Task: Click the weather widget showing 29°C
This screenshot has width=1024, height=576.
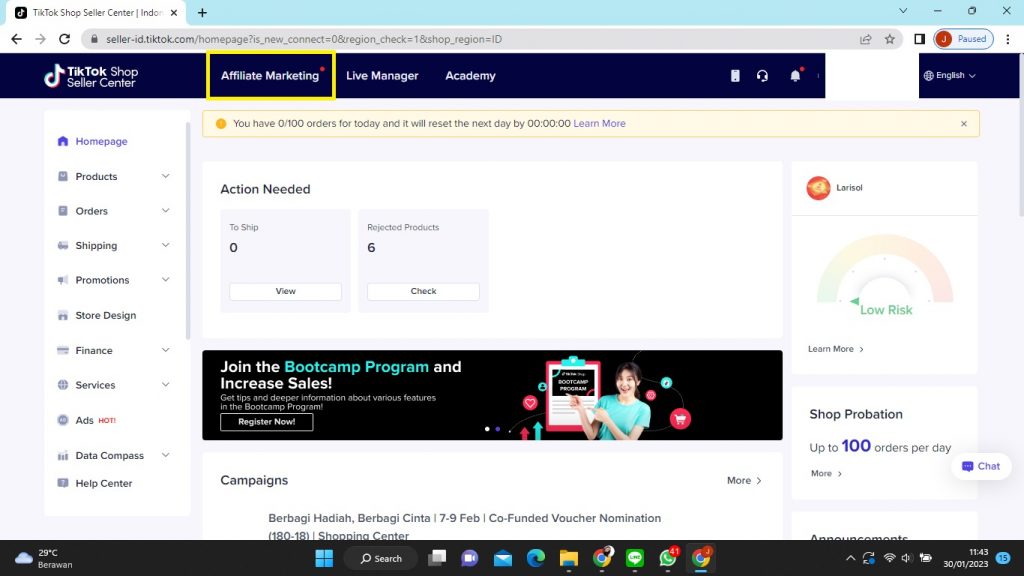Action: click(x=44, y=558)
